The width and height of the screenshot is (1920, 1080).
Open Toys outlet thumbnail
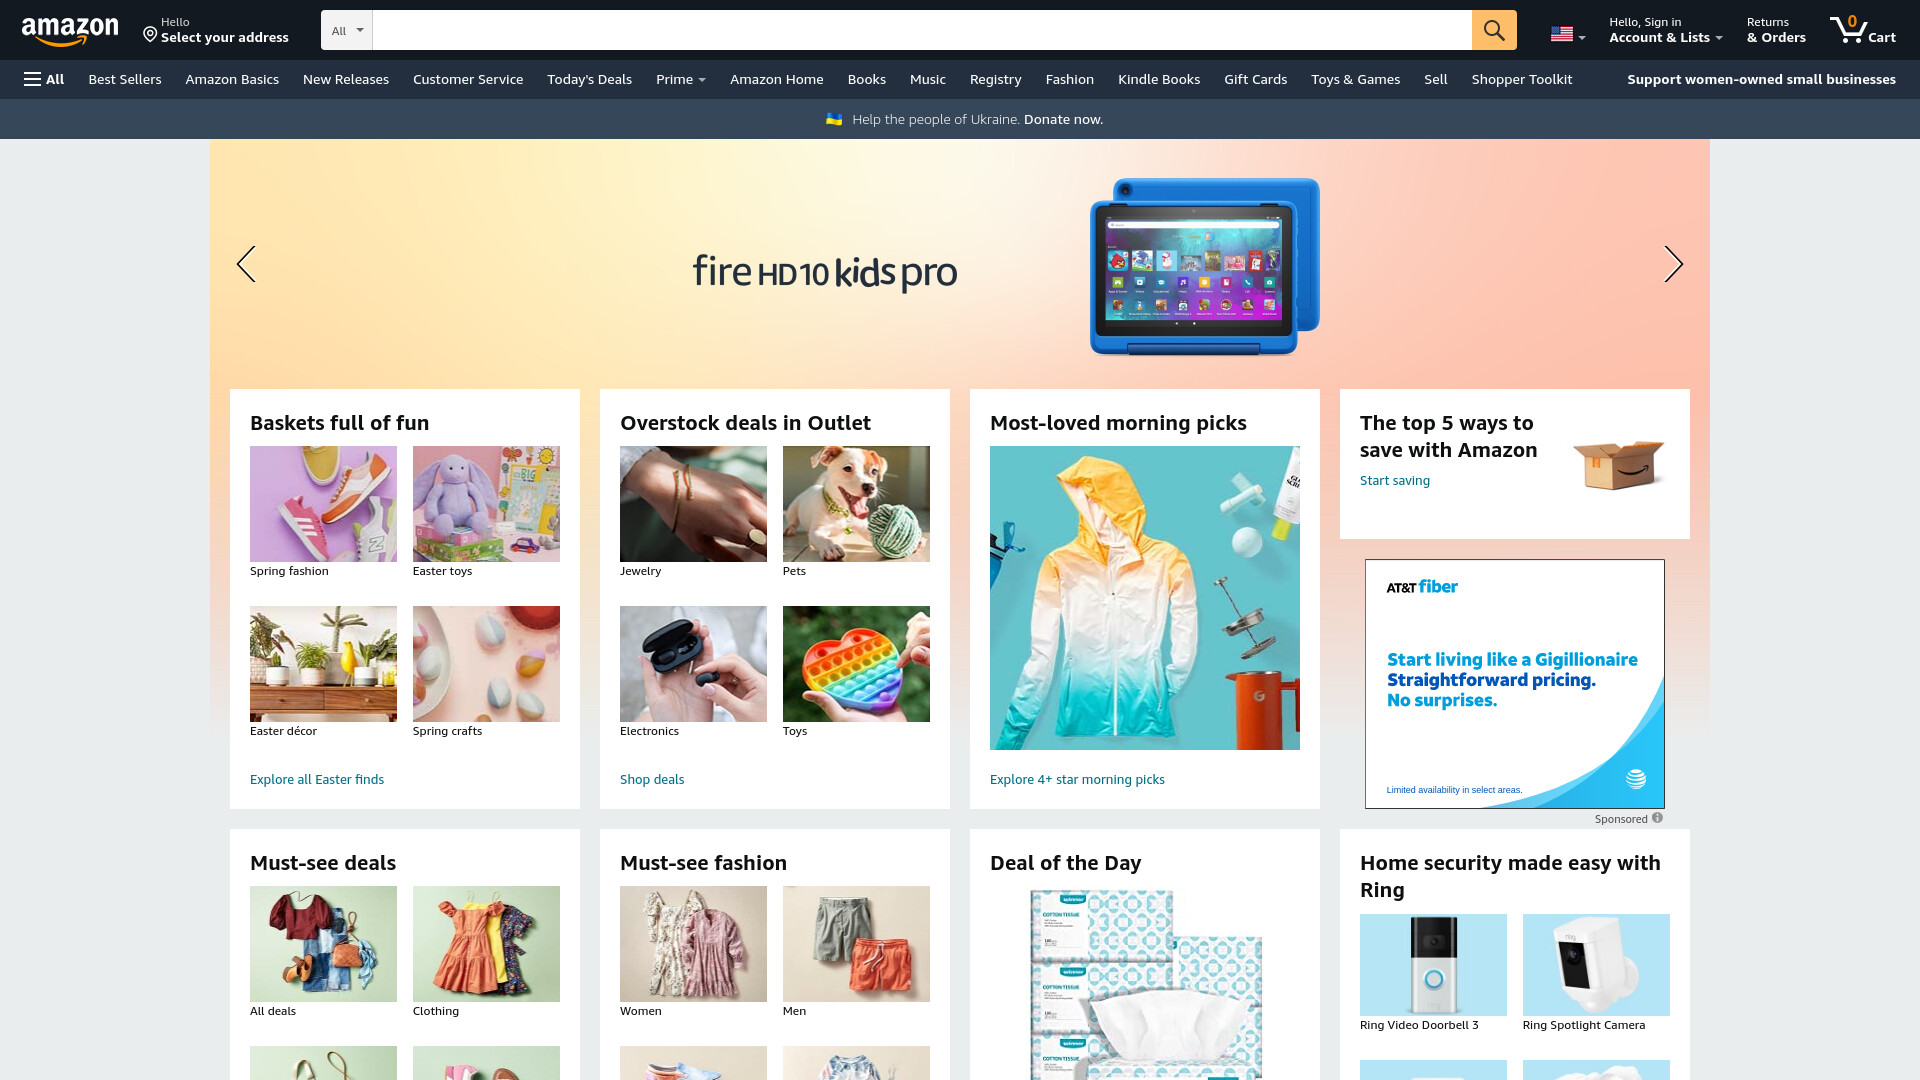point(856,664)
